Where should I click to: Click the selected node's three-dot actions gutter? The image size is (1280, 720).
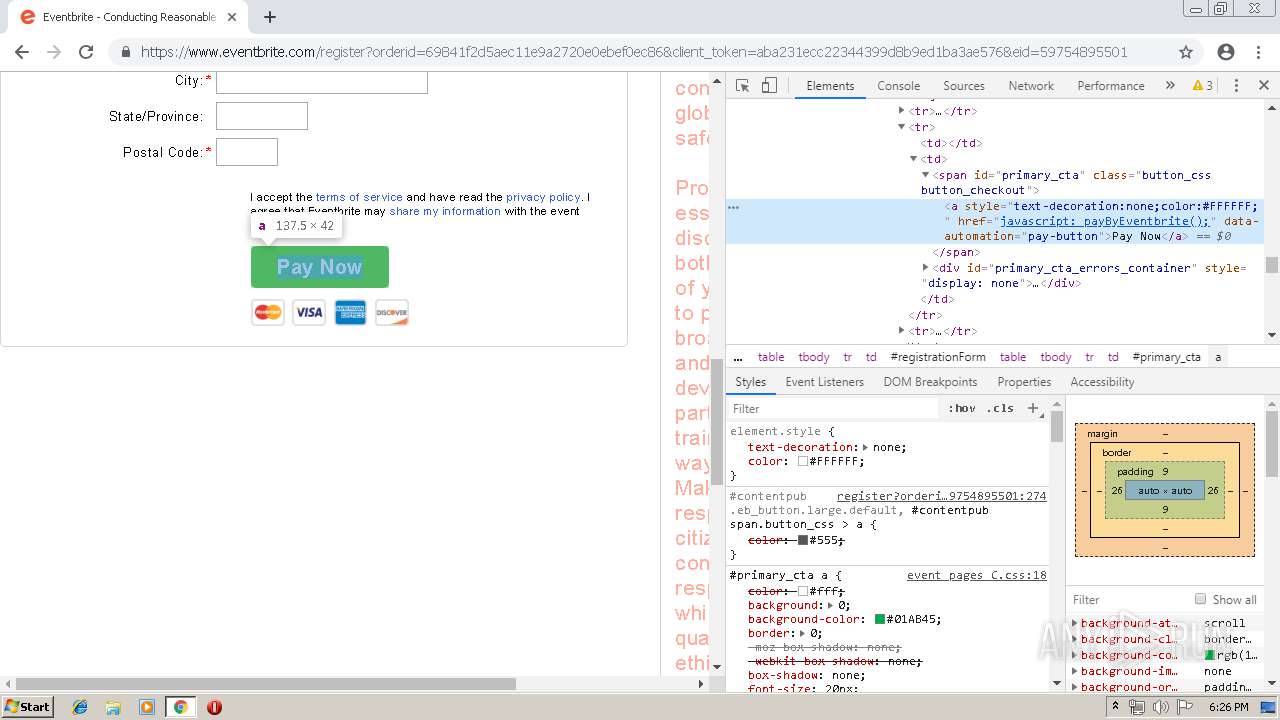(x=733, y=207)
